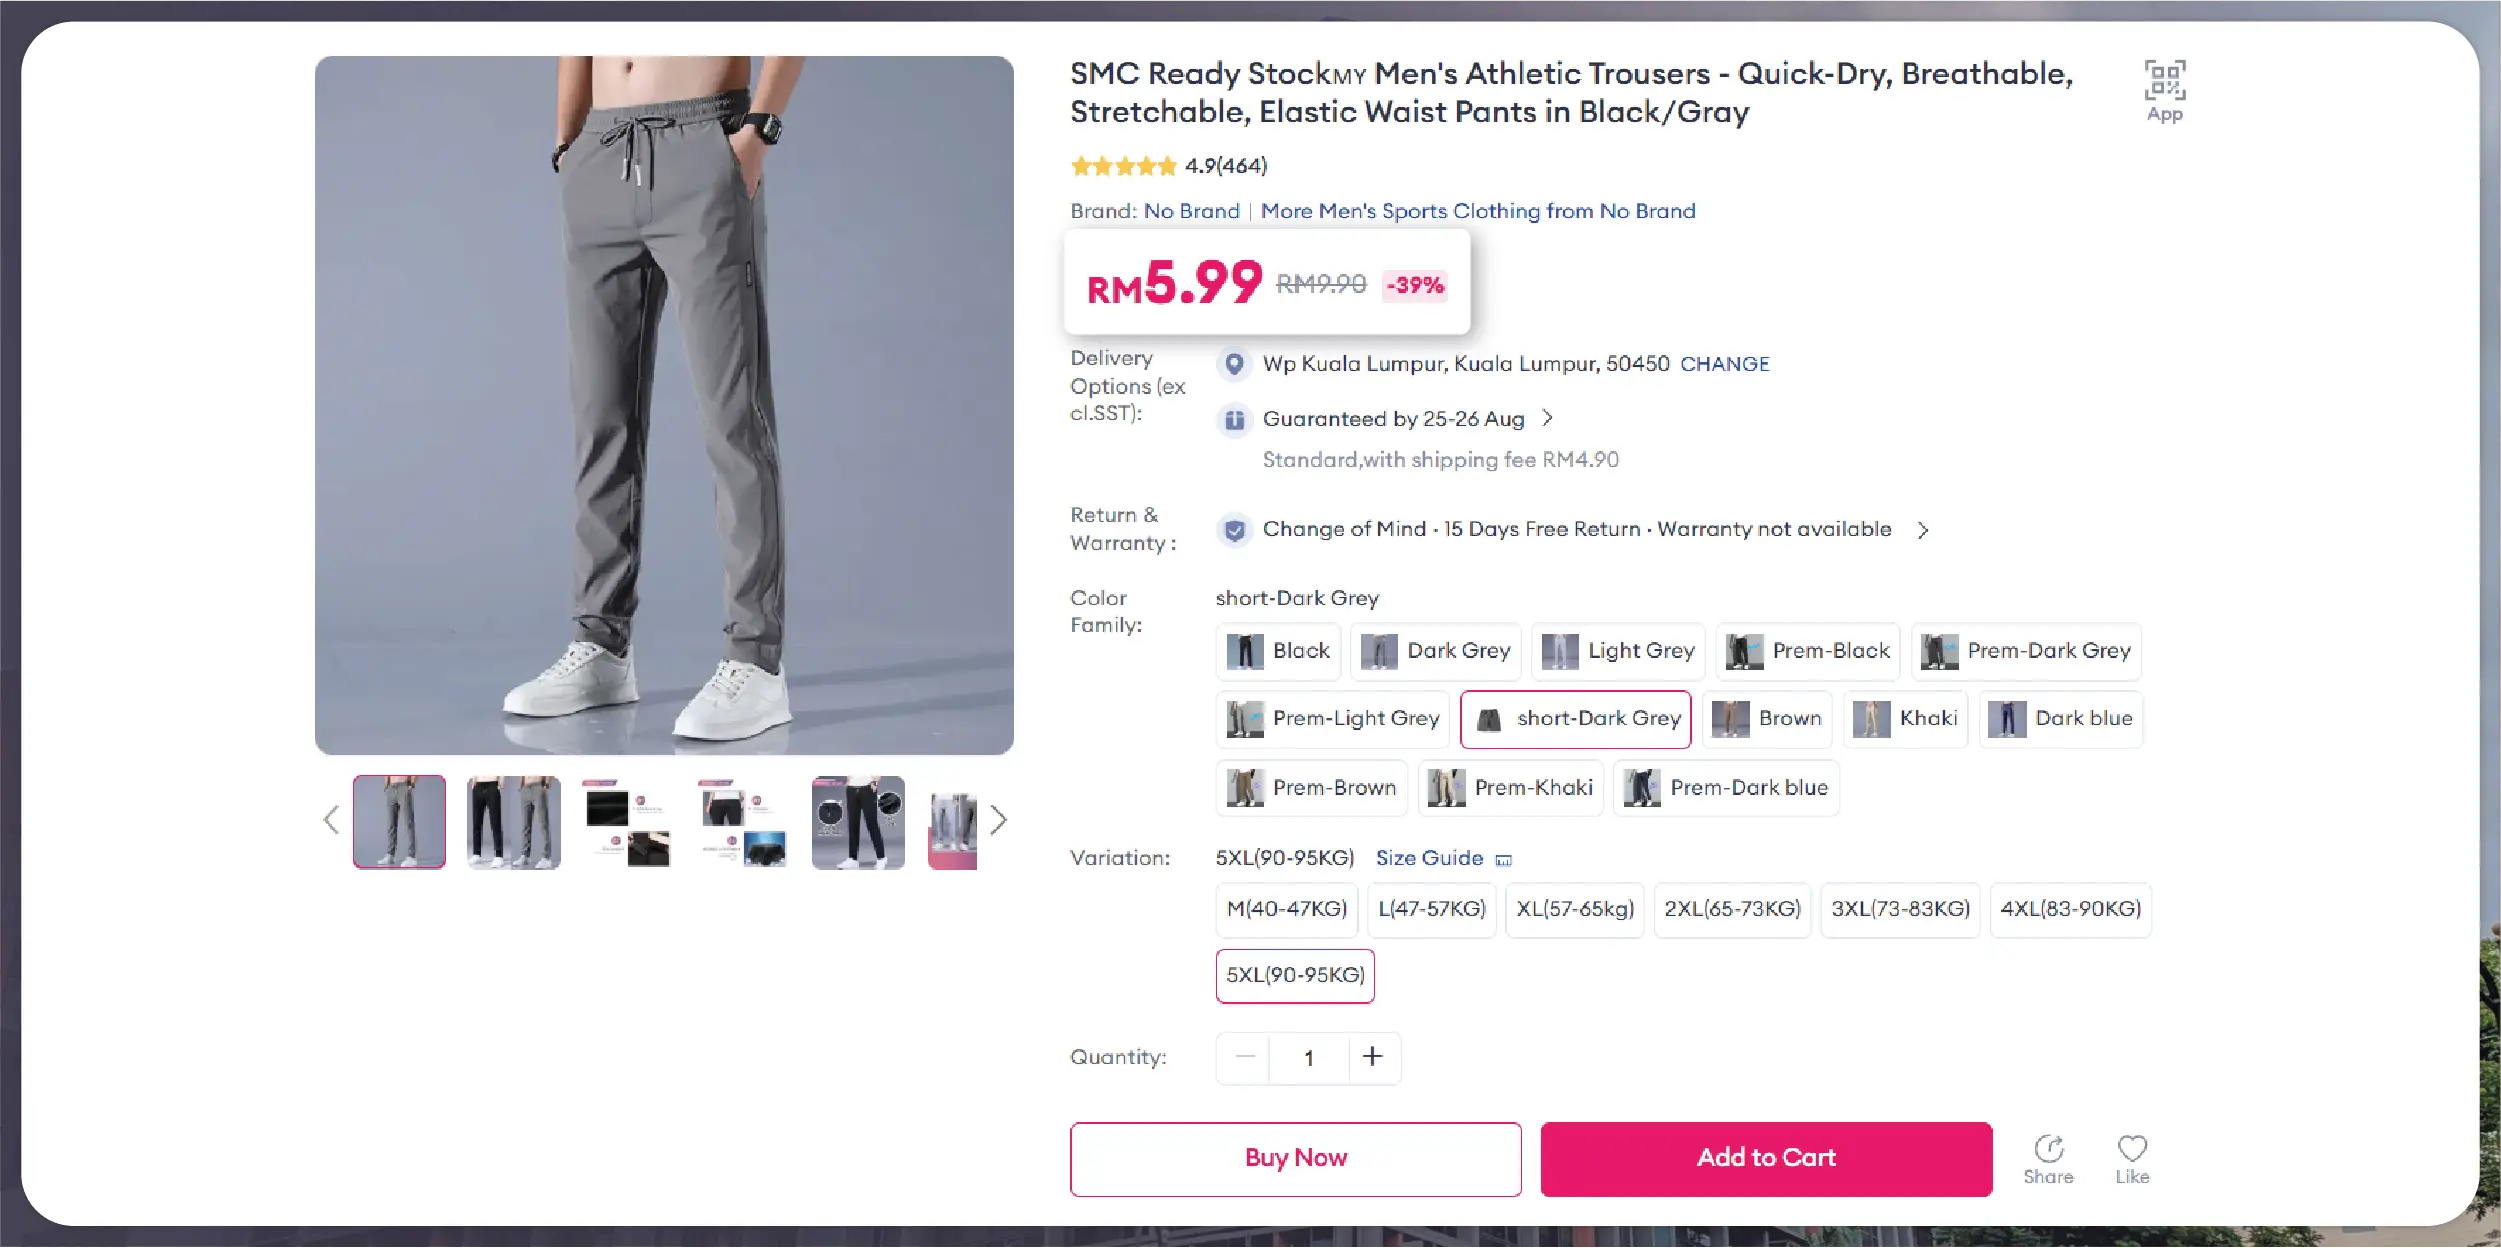Click the Share icon
The image size is (2501, 1248).
click(x=2048, y=1149)
